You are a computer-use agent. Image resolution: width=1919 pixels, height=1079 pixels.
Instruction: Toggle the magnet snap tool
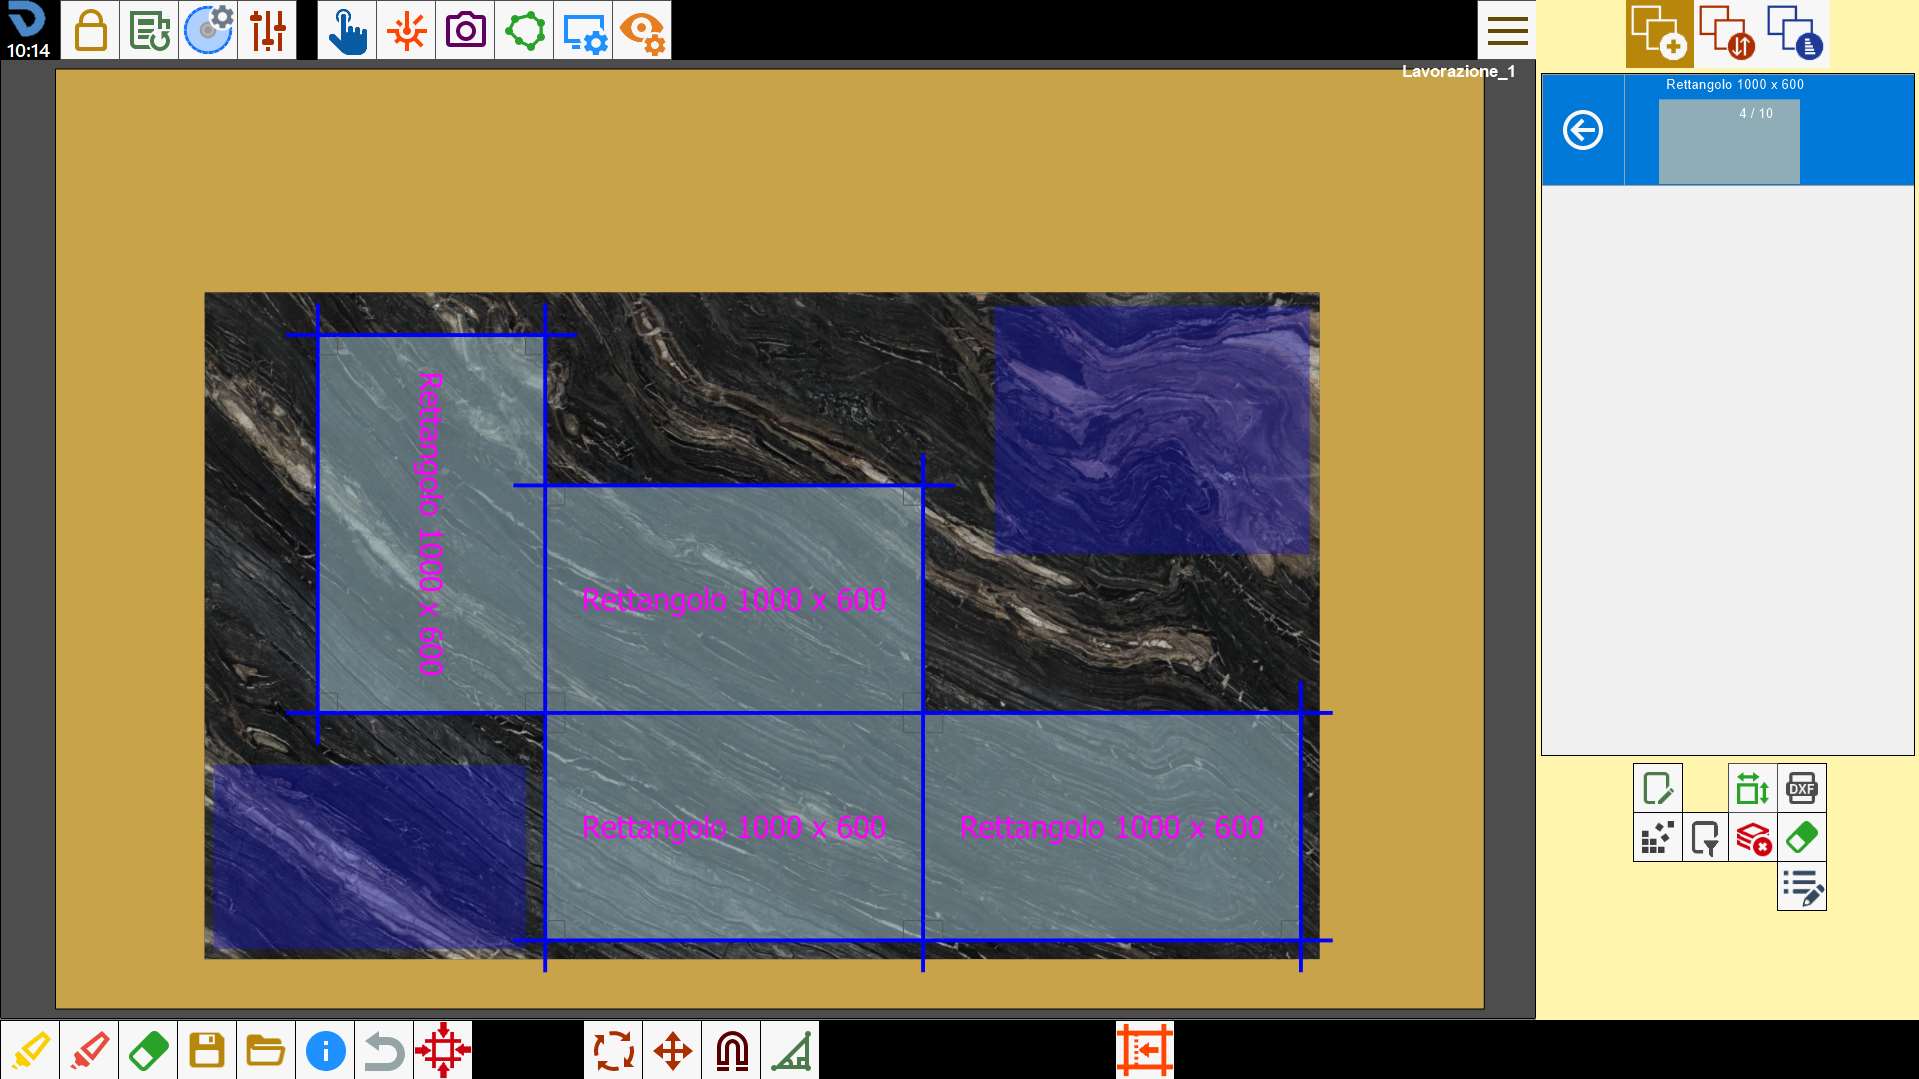[x=731, y=1050]
